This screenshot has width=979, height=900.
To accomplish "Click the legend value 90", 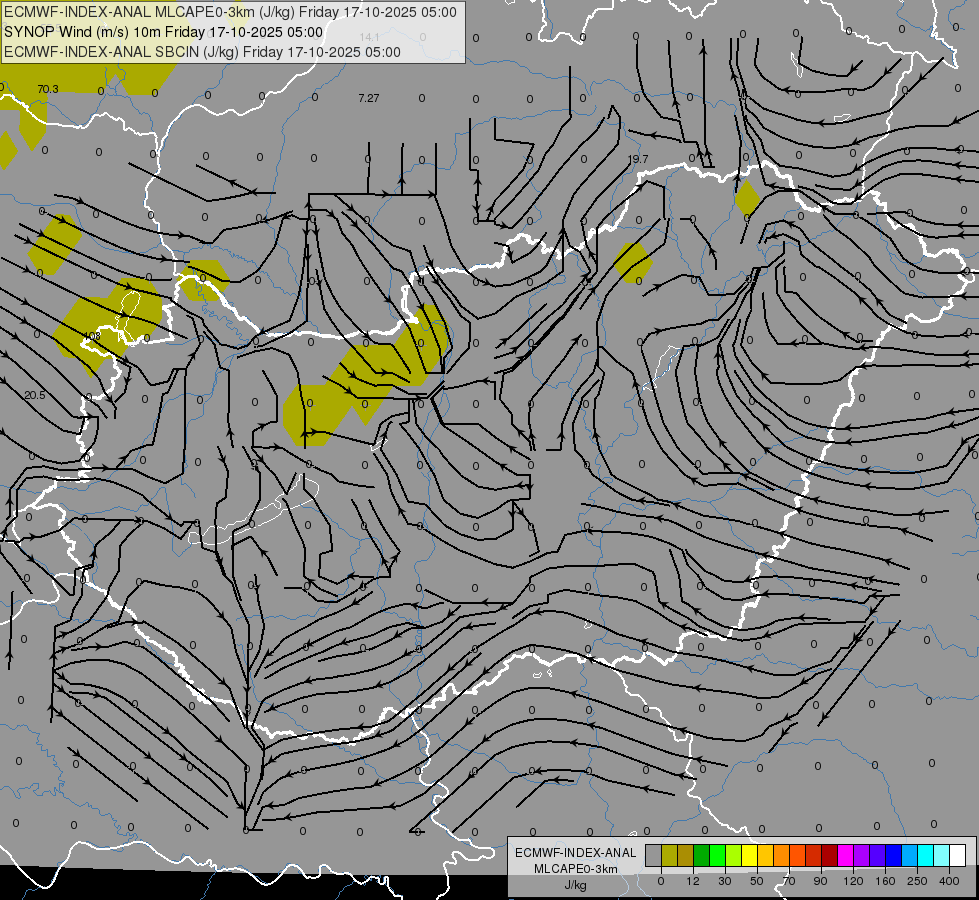I will [x=820, y=882].
